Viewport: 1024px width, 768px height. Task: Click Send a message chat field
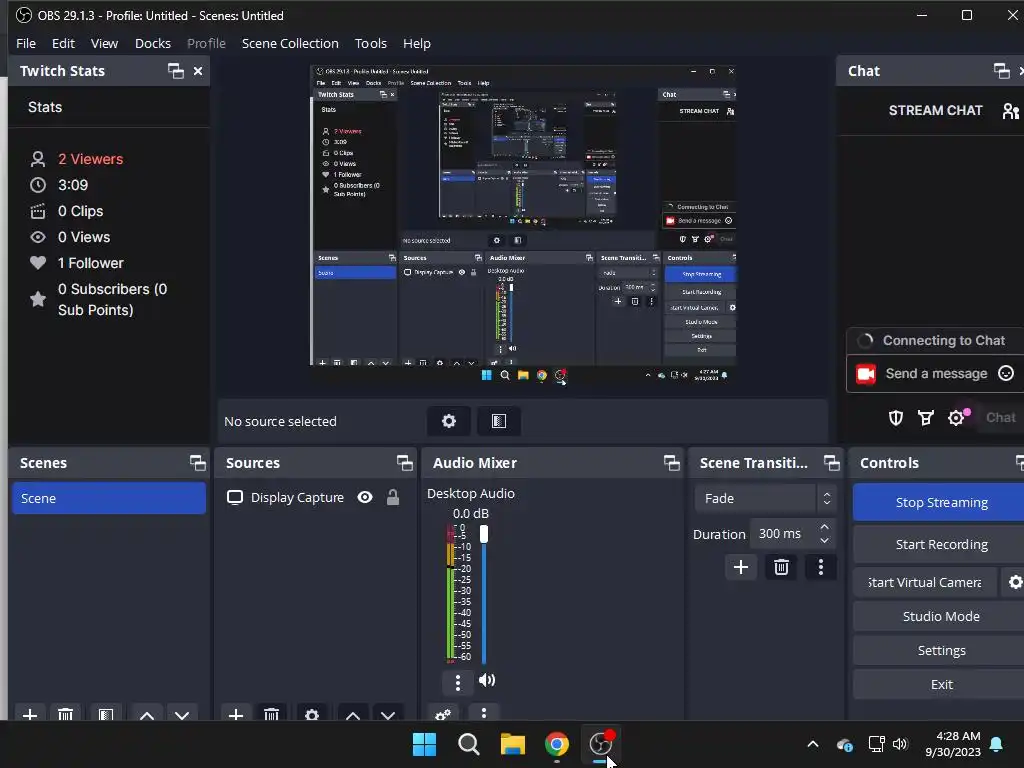[x=935, y=374]
